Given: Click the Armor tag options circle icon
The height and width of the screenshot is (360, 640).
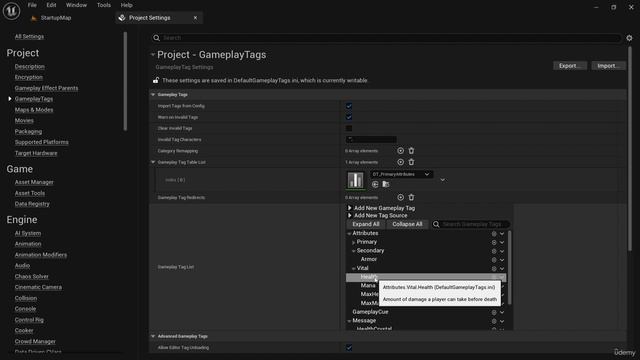Looking at the screenshot, I should [494, 260].
